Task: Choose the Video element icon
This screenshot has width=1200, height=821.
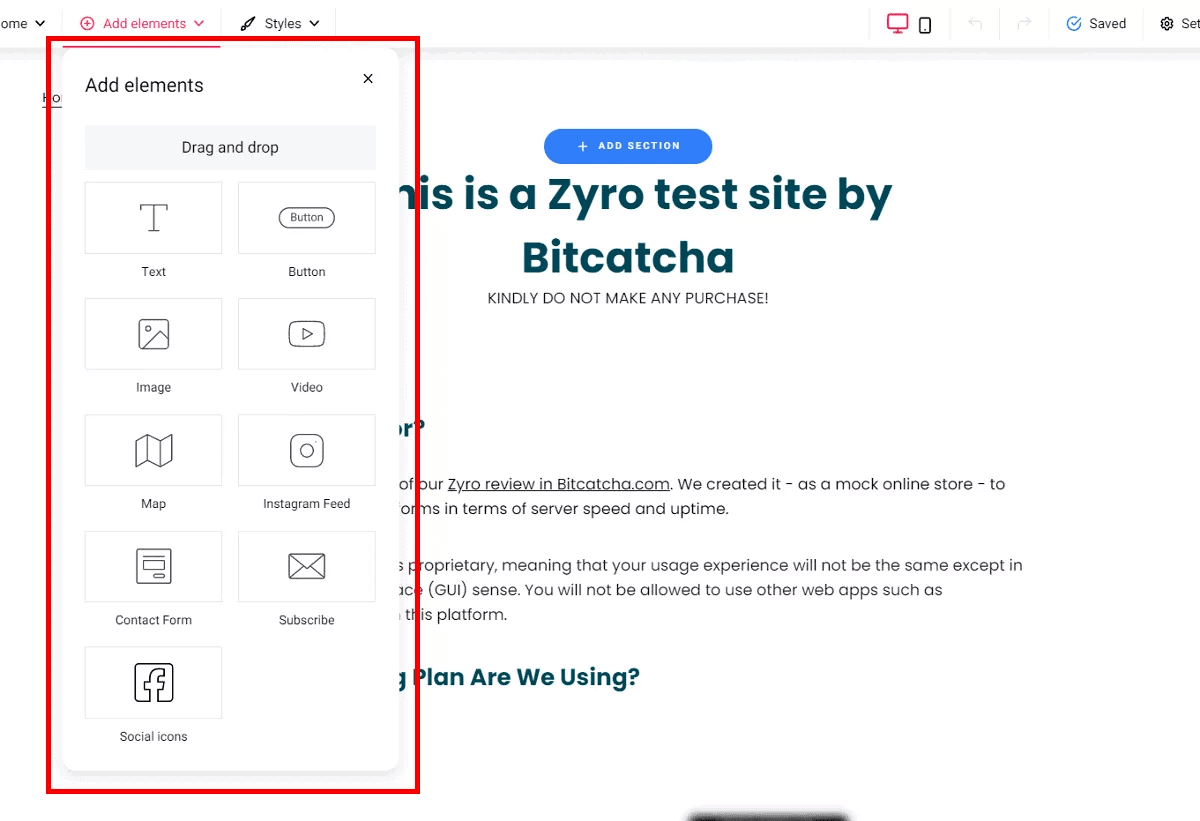Action: (x=307, y=334)
